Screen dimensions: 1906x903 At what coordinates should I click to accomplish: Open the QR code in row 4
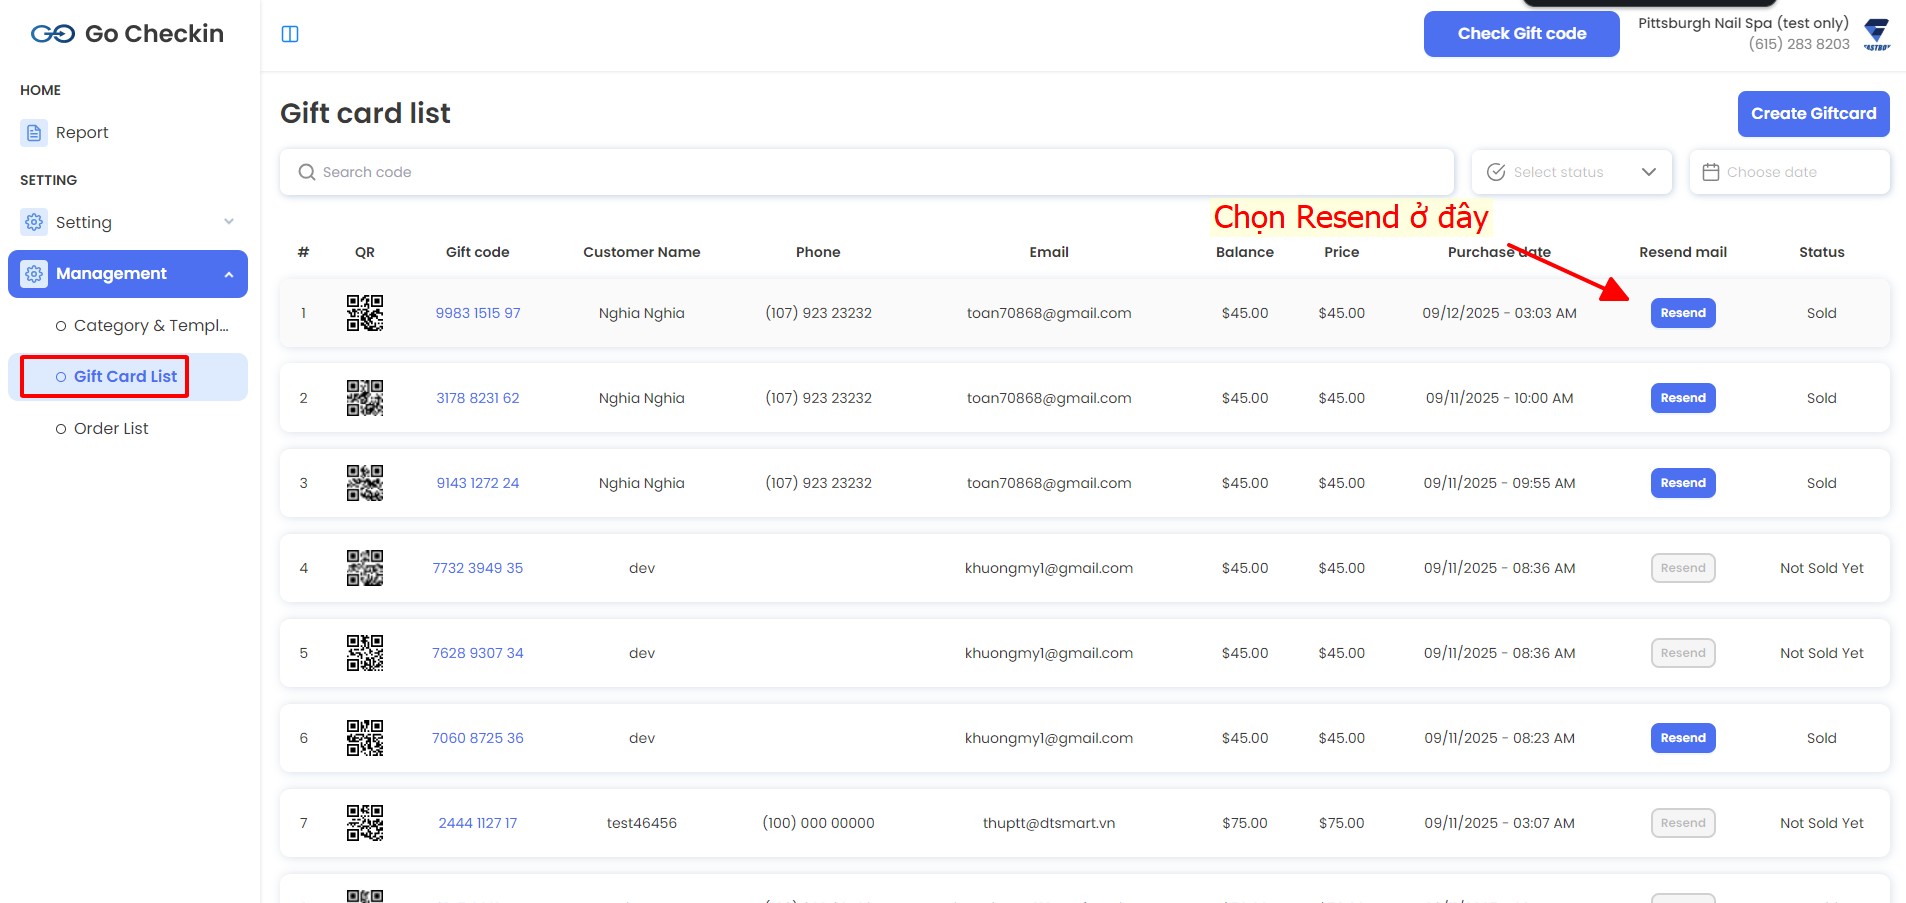coord(364,568)
